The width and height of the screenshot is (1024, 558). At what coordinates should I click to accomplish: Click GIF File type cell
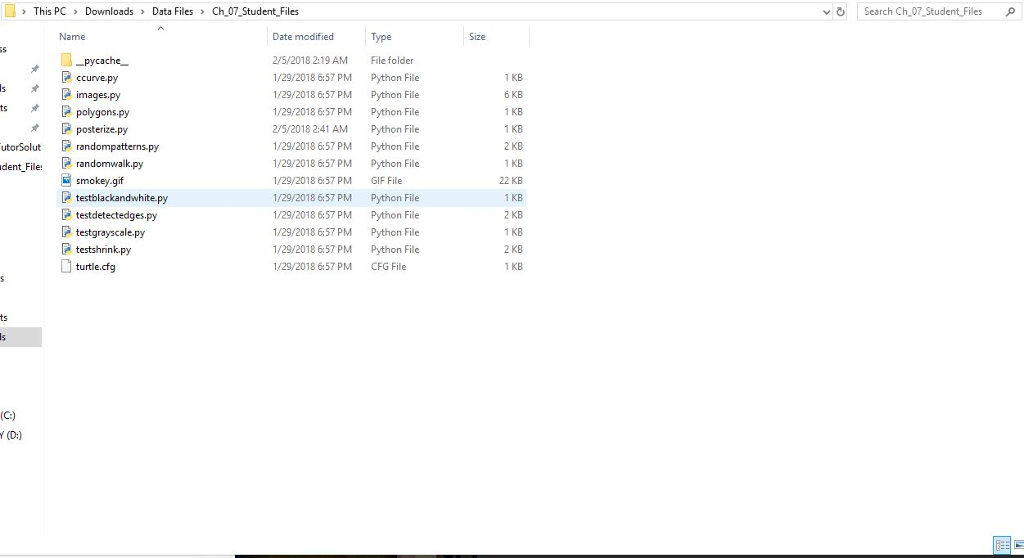(x=386, y=180)
